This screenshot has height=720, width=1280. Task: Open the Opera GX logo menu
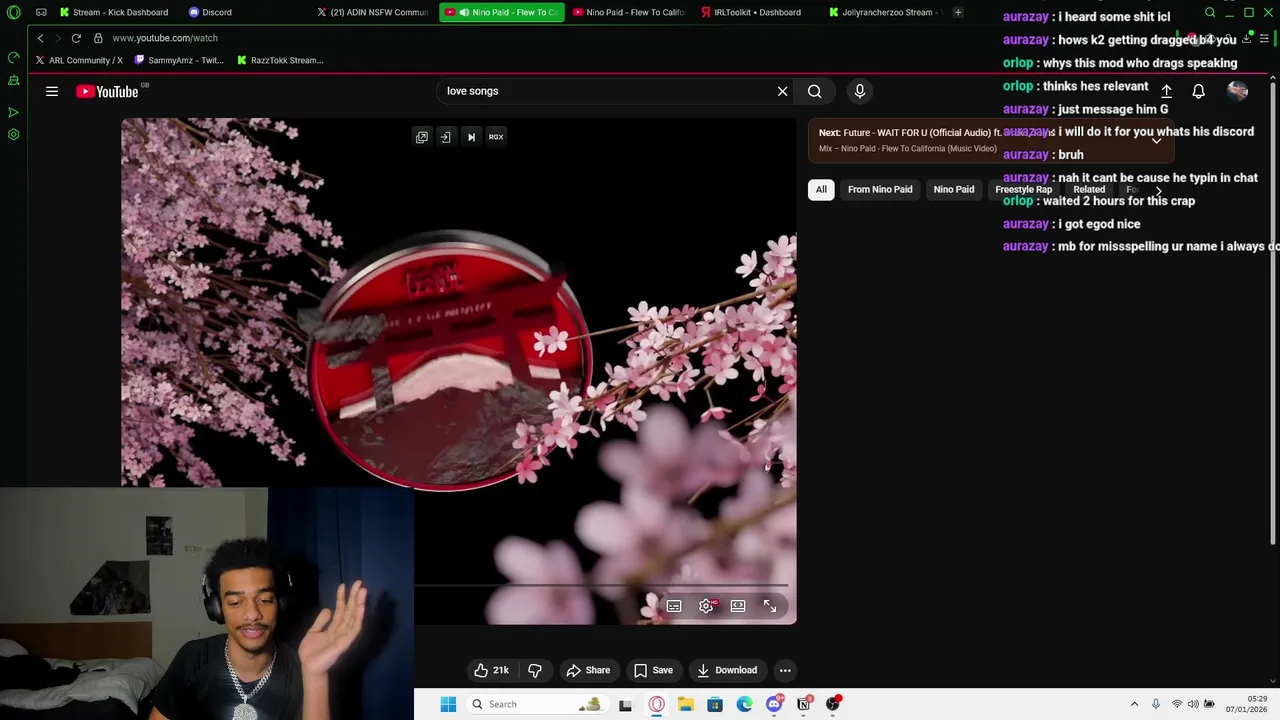13,12
